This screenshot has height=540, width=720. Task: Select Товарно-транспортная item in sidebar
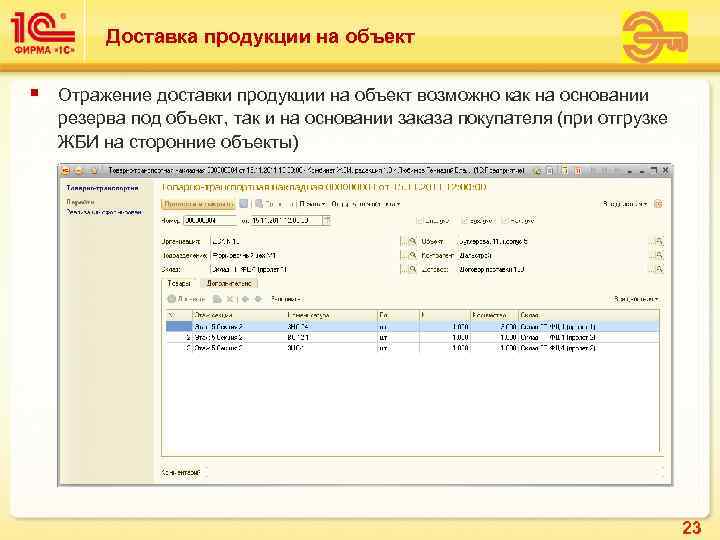click(103, 187)
